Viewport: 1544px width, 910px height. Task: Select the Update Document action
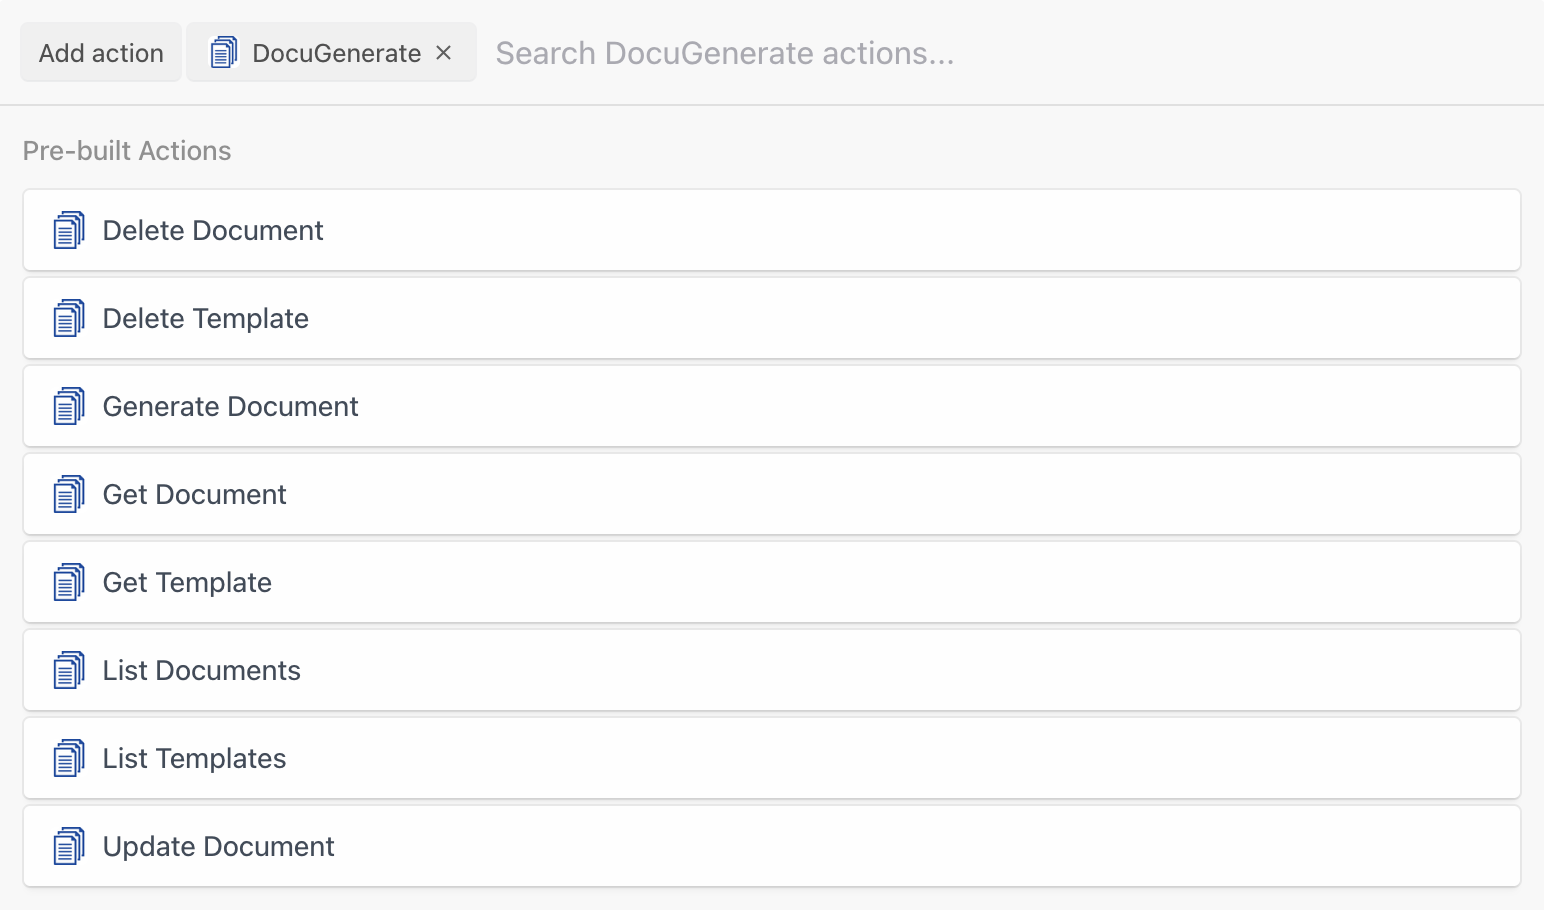click(219, 847)
